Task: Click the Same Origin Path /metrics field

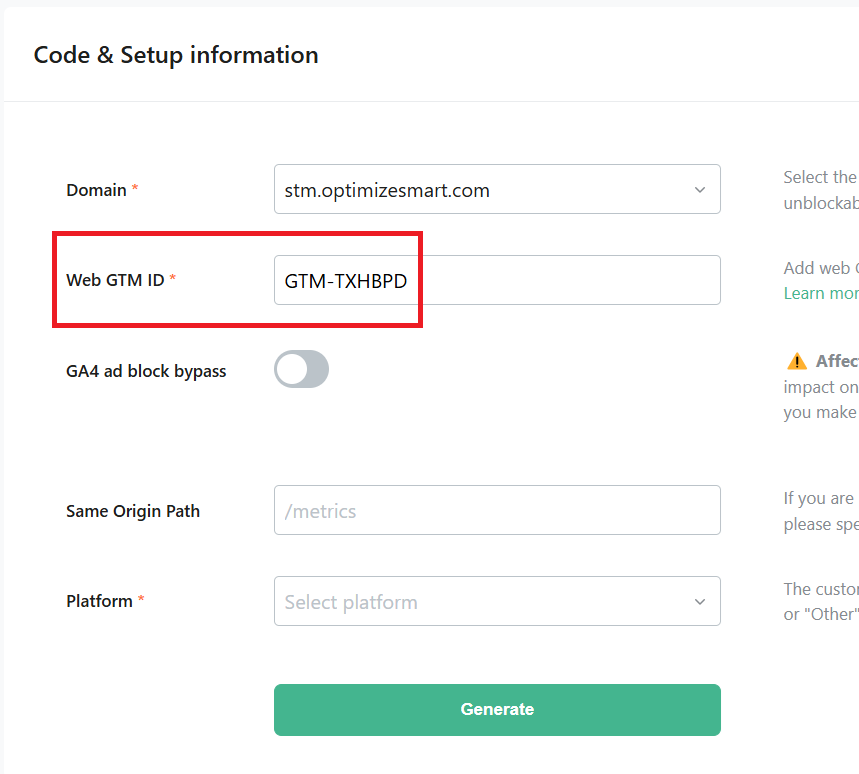Action: click(497, 511)
